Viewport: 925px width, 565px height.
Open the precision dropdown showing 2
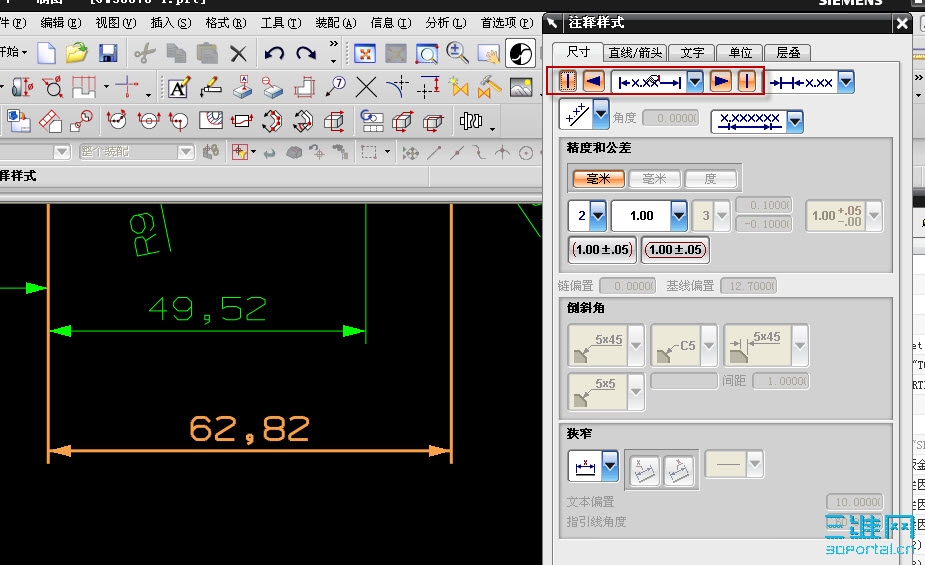598,216
